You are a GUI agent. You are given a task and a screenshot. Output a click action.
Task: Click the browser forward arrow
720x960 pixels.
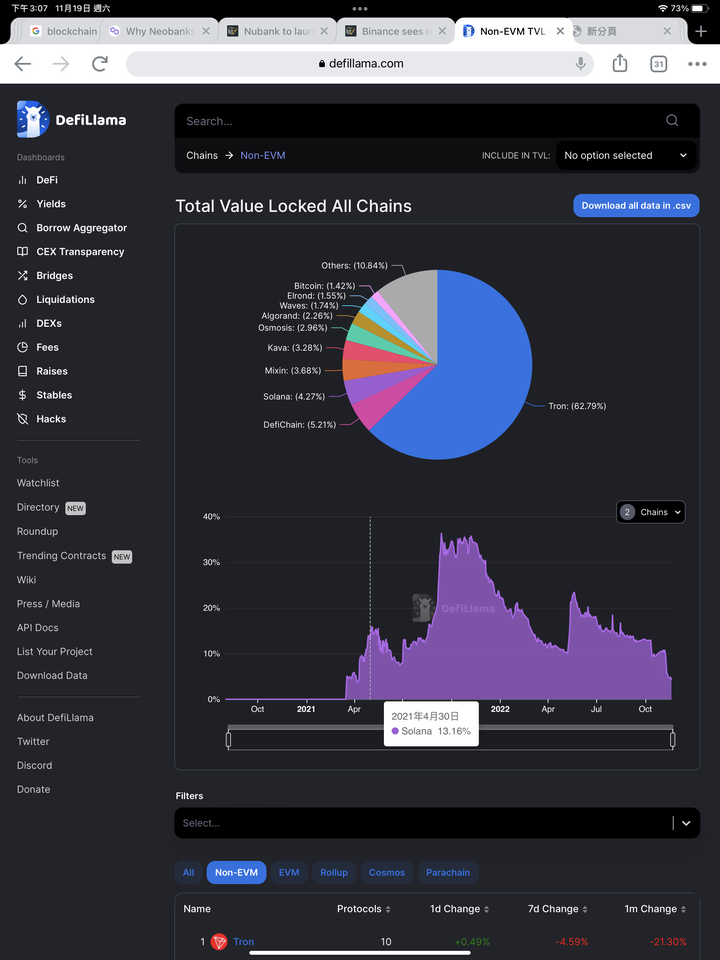point(61,64)
